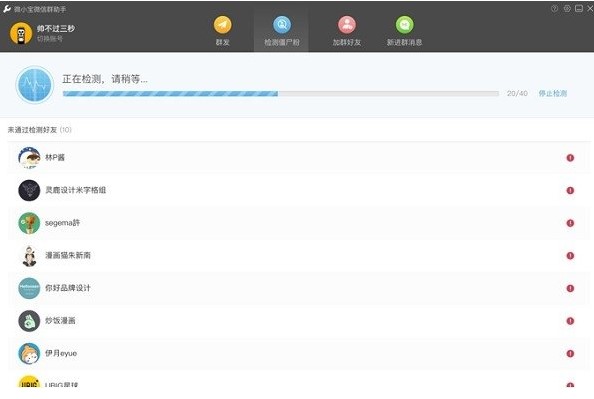
Task: Click the blue heartbeat monitor detection icon
Action: (34, 84)
